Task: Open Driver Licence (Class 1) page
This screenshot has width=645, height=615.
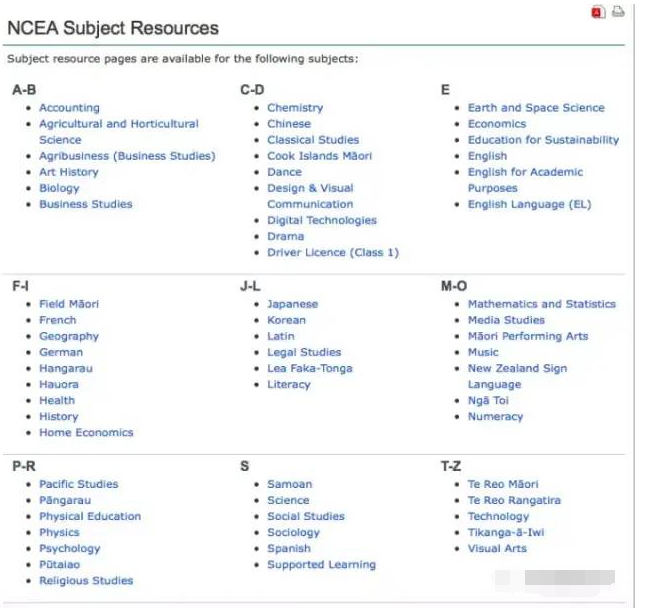Action: [x=333, y=253]
